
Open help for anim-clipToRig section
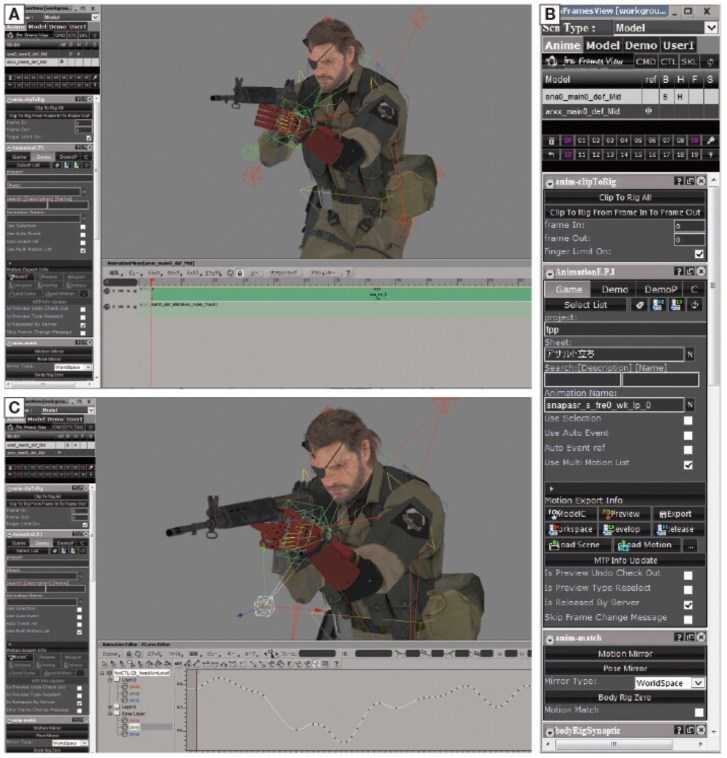tap(679, 181)
